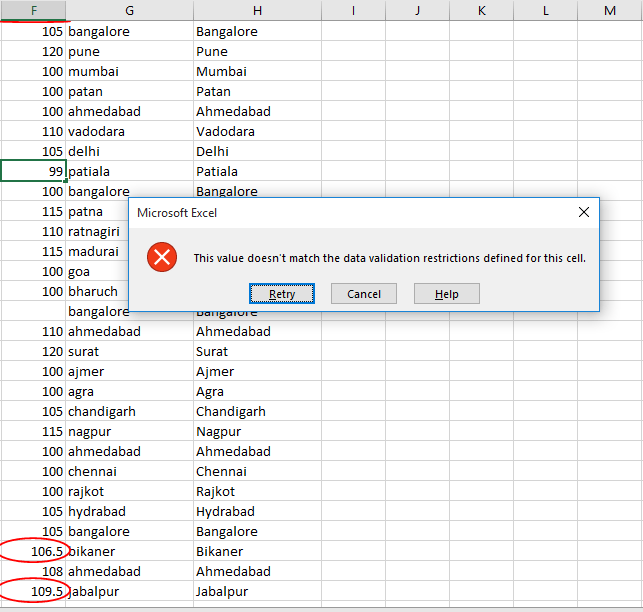This screenshot has height=612, width=643.
Task: Click the Retry button in the dialog
Action: 282,294
